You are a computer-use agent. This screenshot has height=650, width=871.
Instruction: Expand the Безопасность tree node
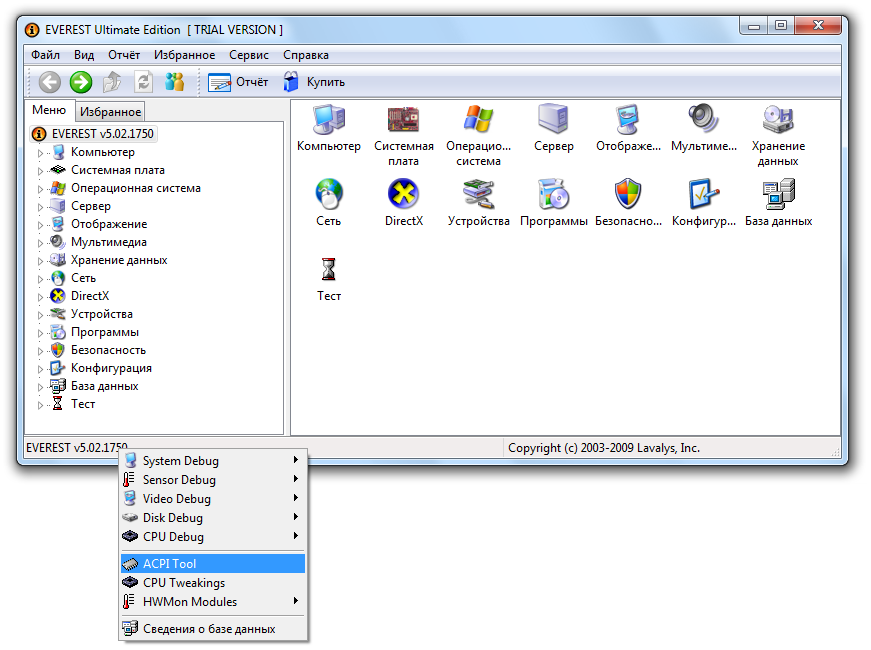pos(41,351)
